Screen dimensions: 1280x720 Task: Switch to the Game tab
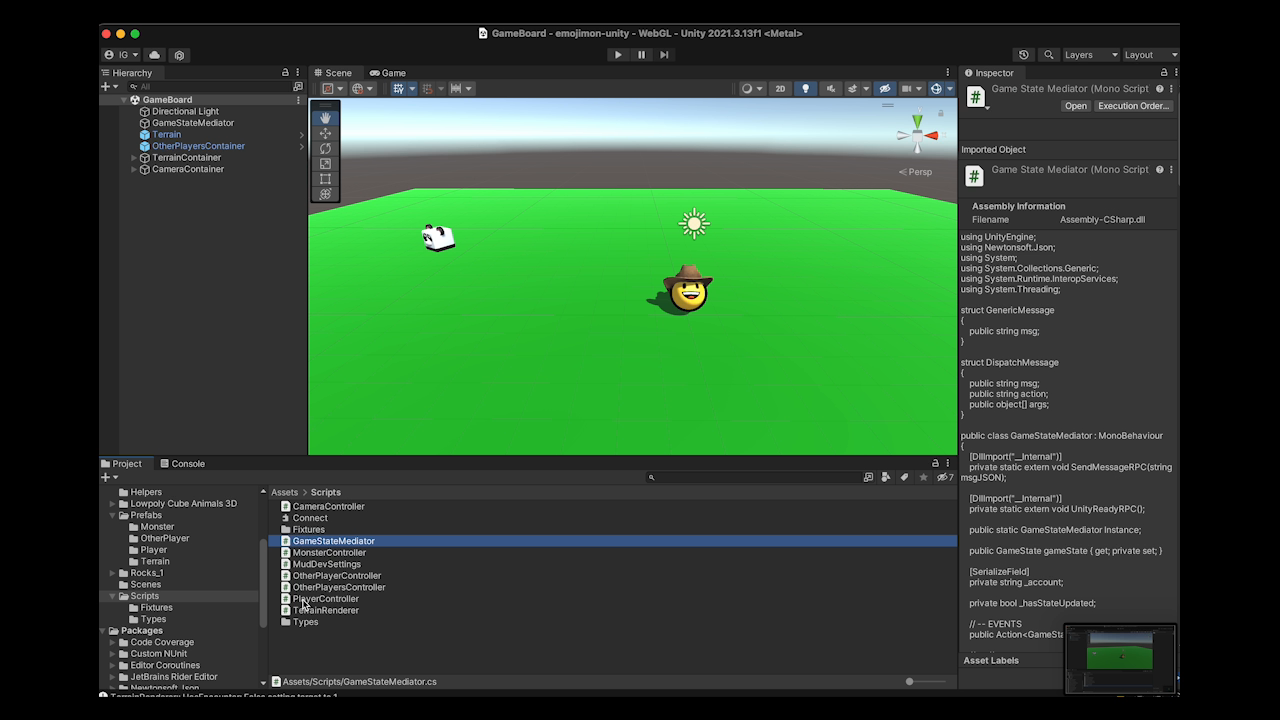388,73
